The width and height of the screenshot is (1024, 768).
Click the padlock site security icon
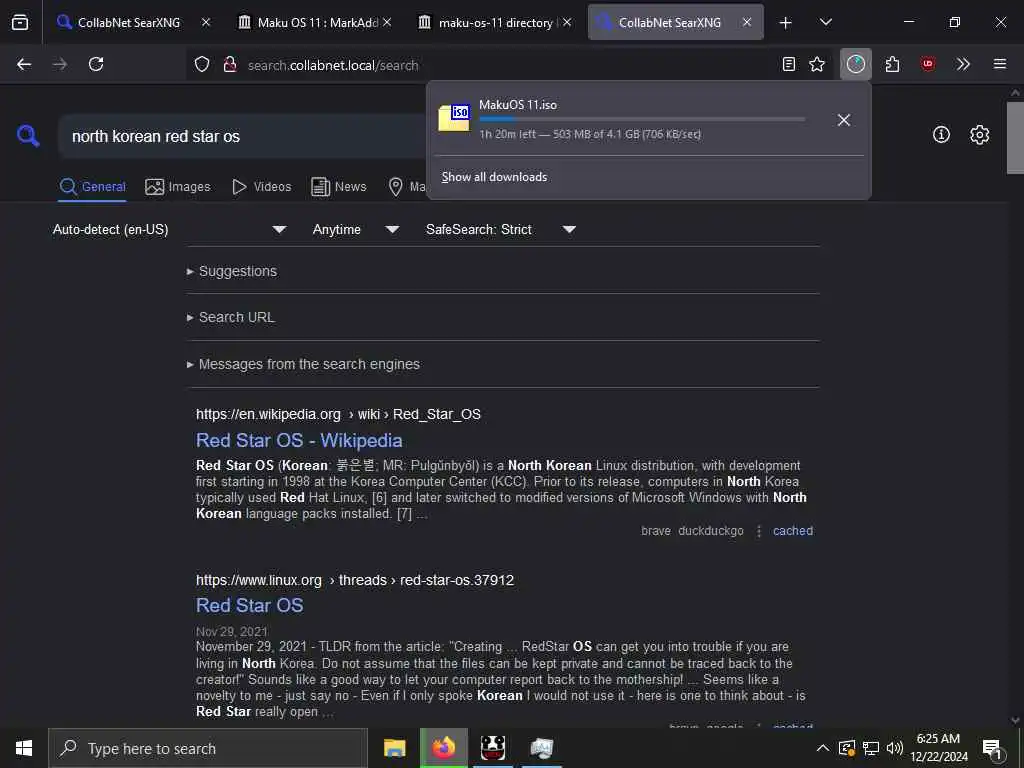coord(230,64)
